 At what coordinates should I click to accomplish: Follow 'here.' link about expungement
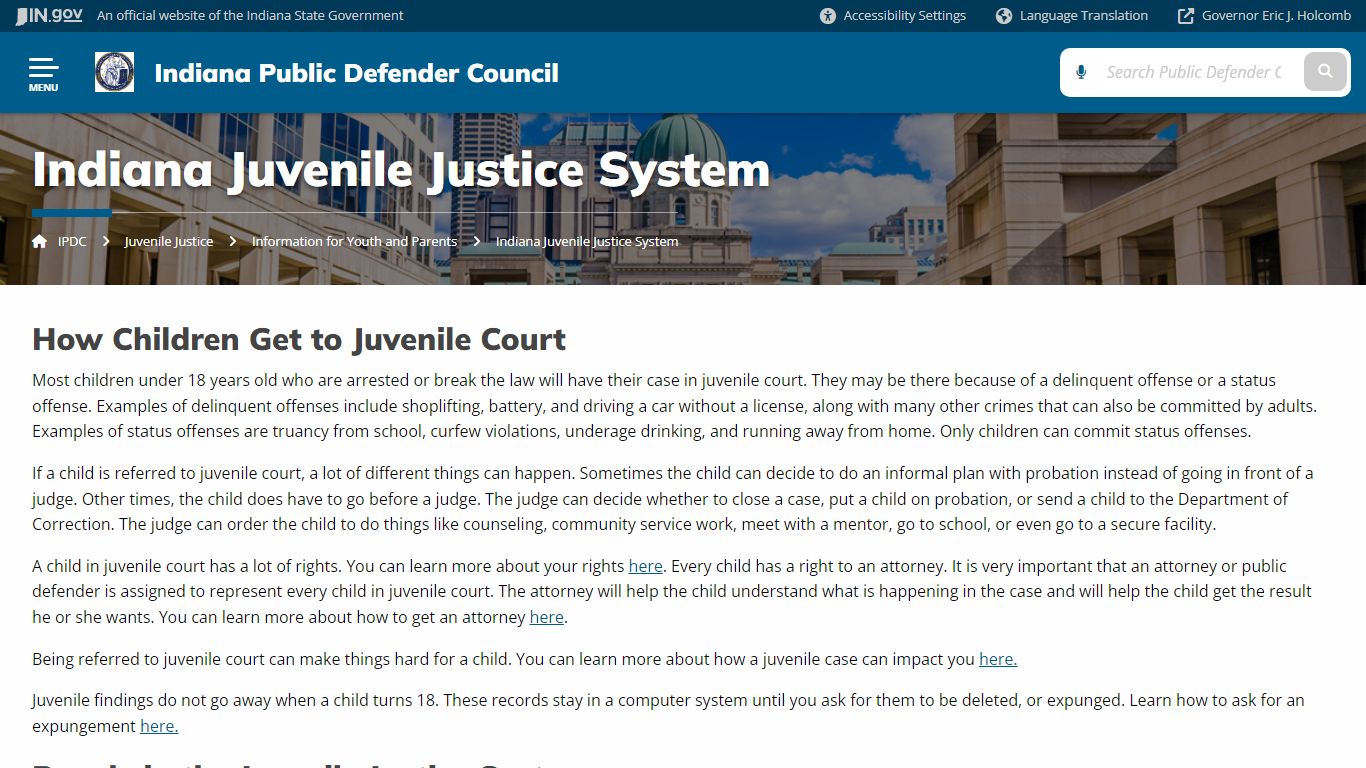159,726
